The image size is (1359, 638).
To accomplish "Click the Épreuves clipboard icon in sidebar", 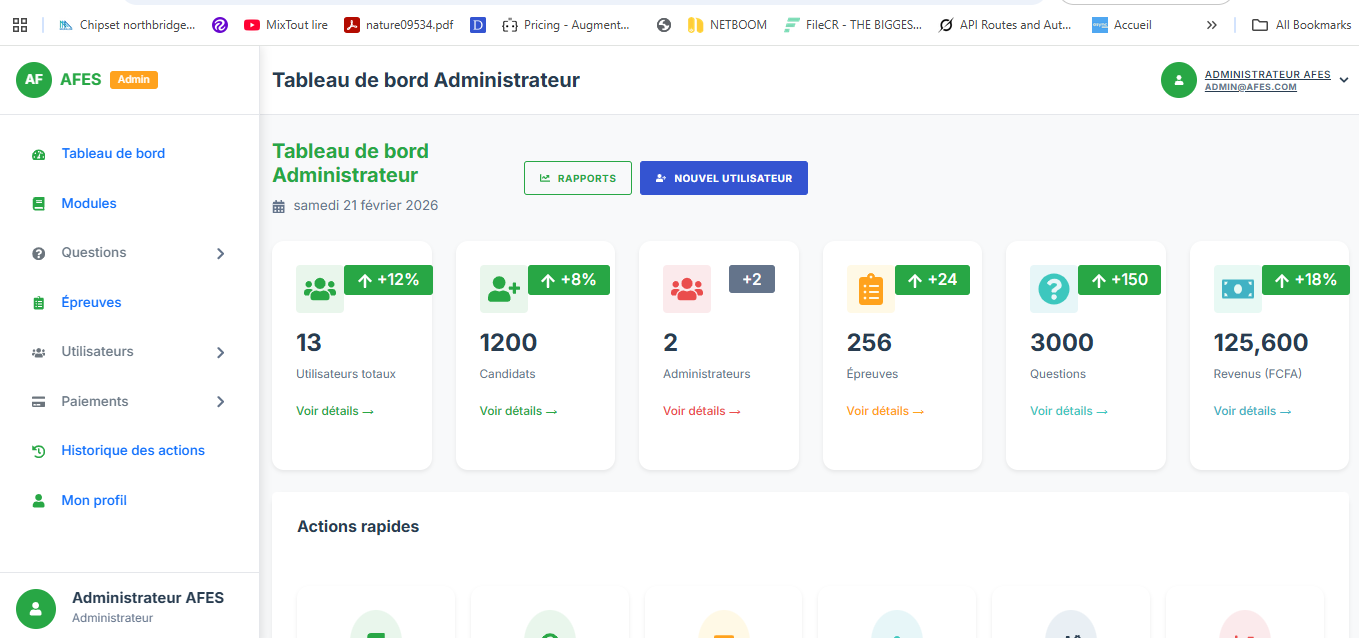I will (39, 303).
